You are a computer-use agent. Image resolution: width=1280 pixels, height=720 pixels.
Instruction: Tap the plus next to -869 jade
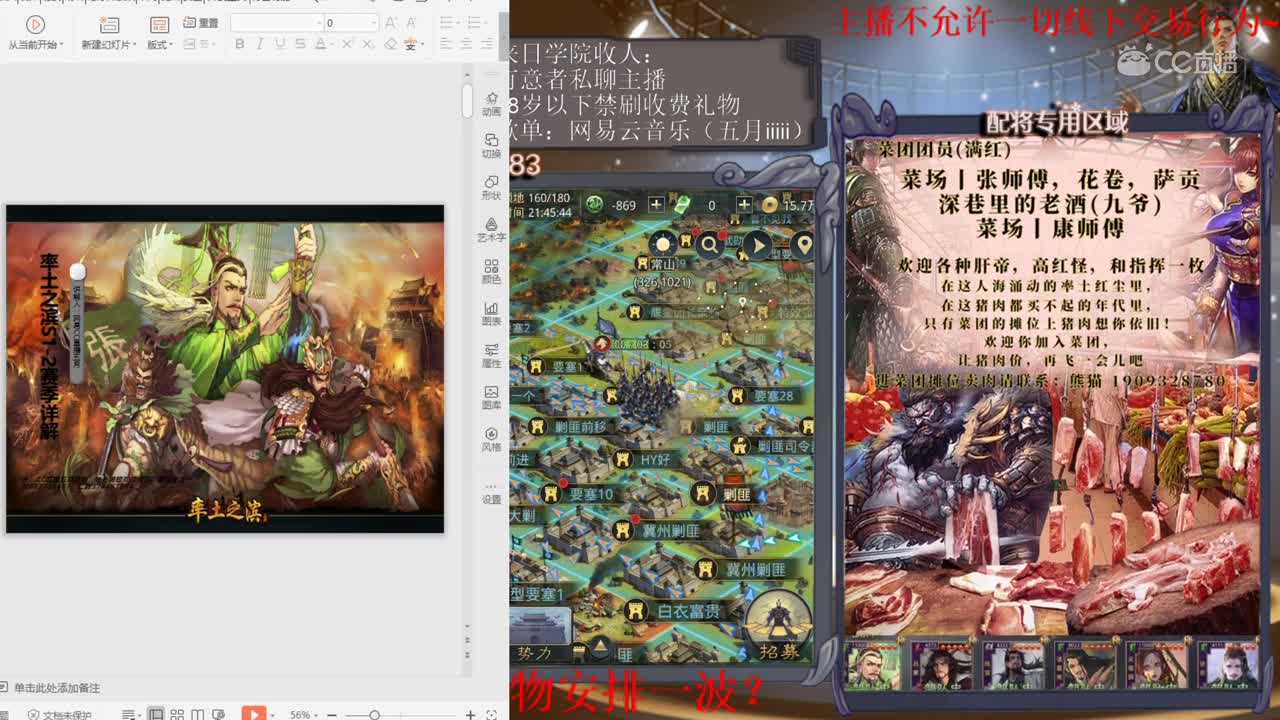tap(656, 204)
